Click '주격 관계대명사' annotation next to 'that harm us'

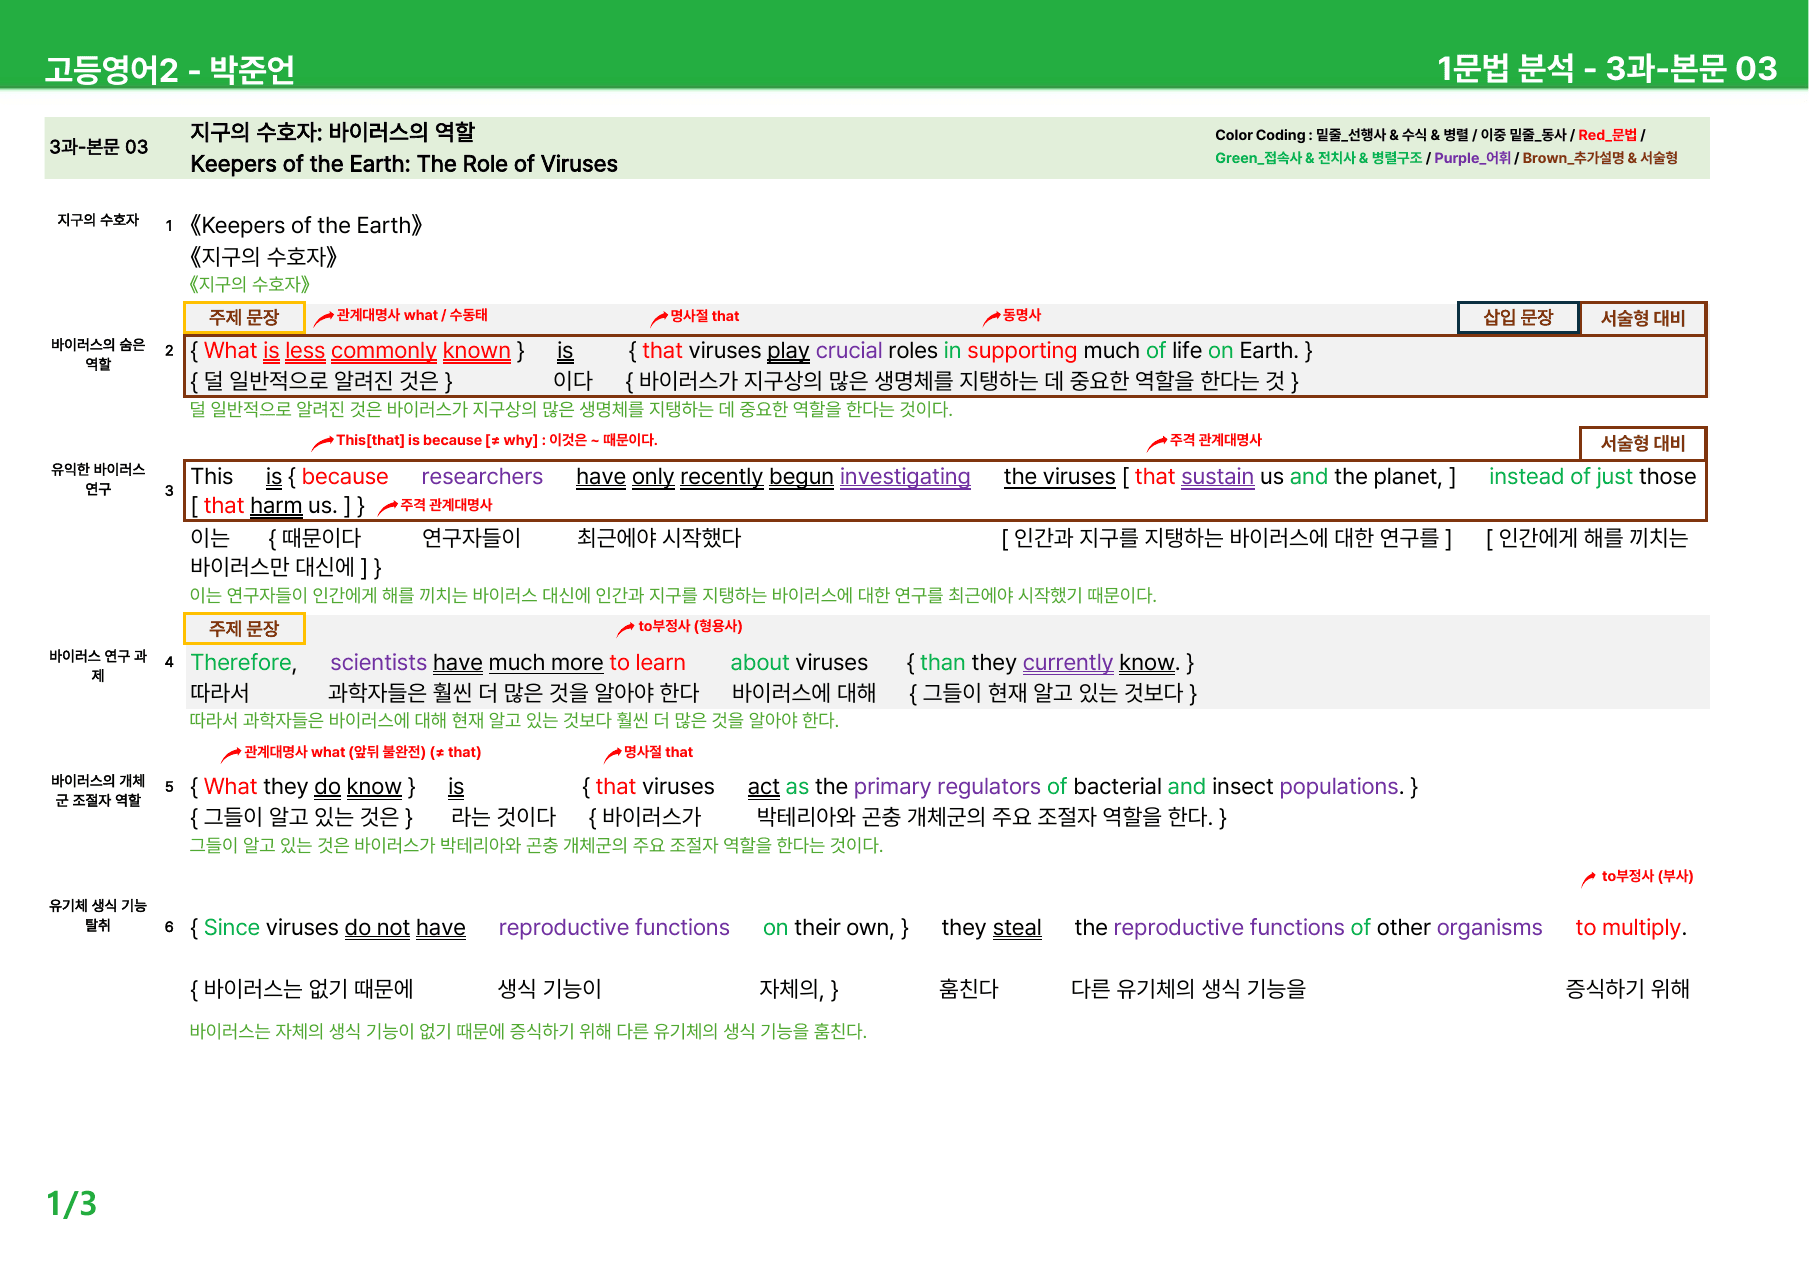click(446, 505)
